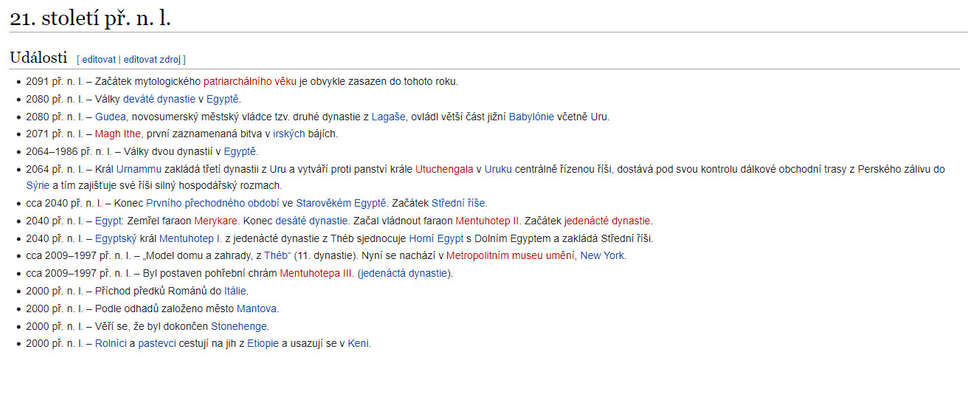The width and height of the screenshot is (968, 400).
Task: Click 'Uru' link in the Gudea row
Action: tap(599, 117)
